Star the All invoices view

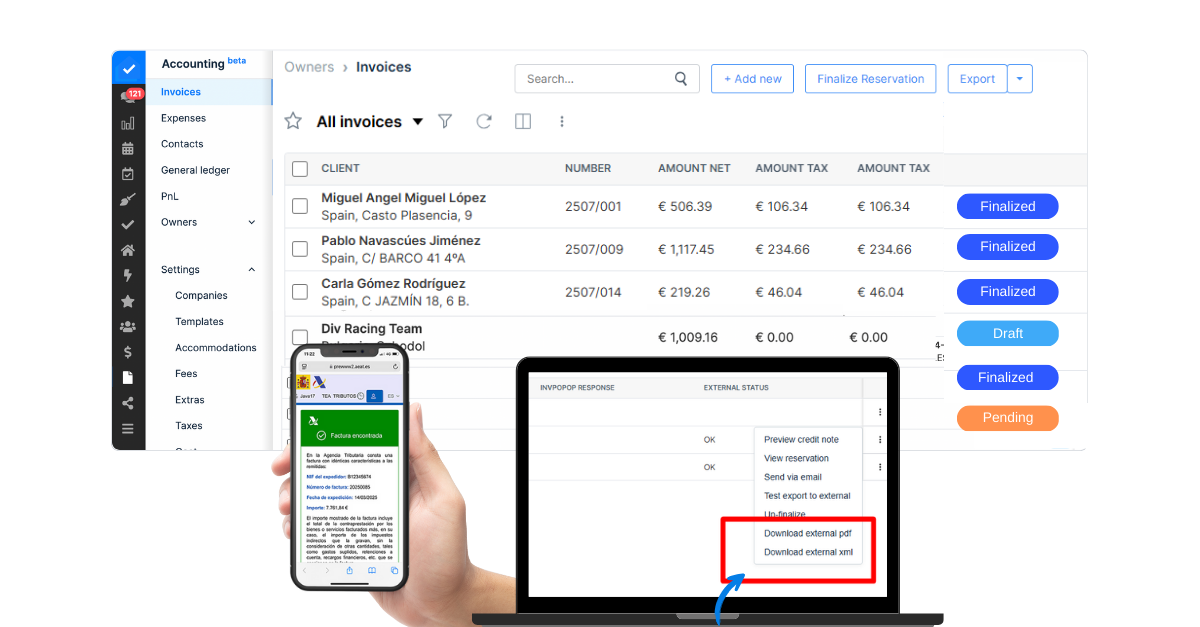(292, 121)
